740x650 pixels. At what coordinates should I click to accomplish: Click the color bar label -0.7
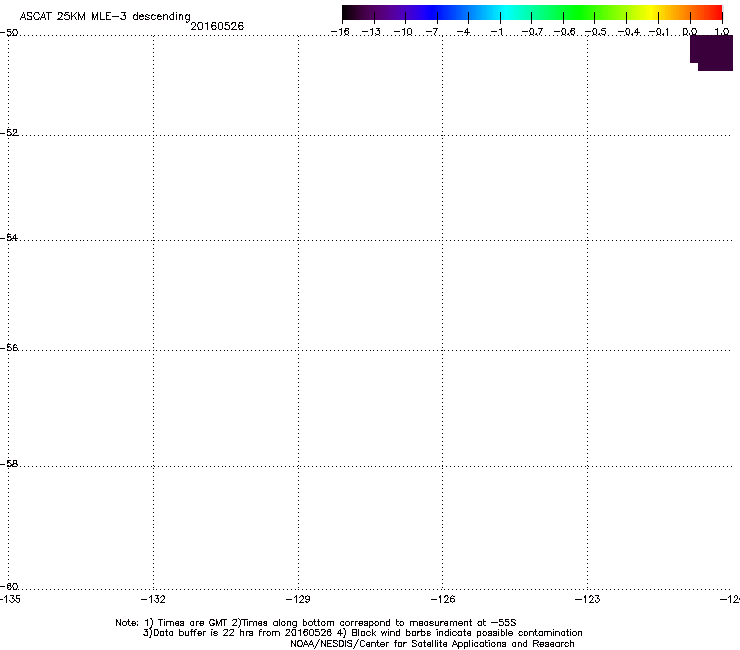click(532, 32)
